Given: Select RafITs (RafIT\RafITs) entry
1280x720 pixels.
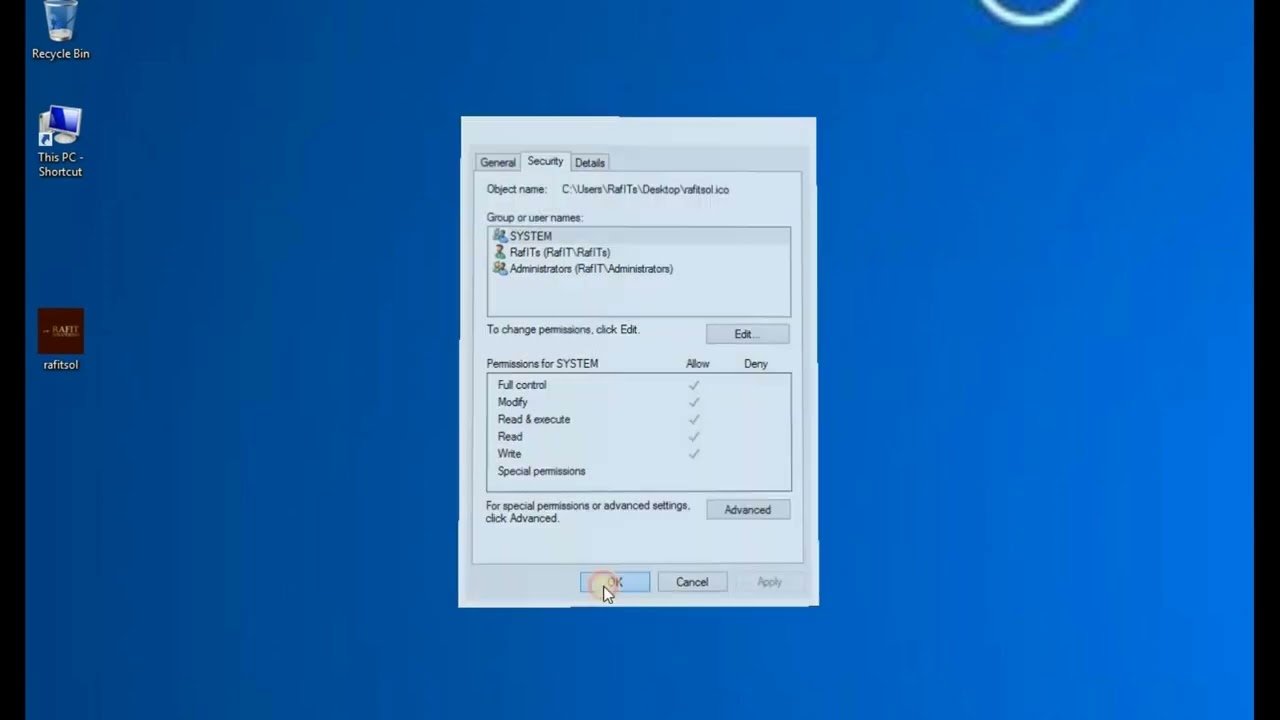Looking at the screenshot, I should [638, 252].
